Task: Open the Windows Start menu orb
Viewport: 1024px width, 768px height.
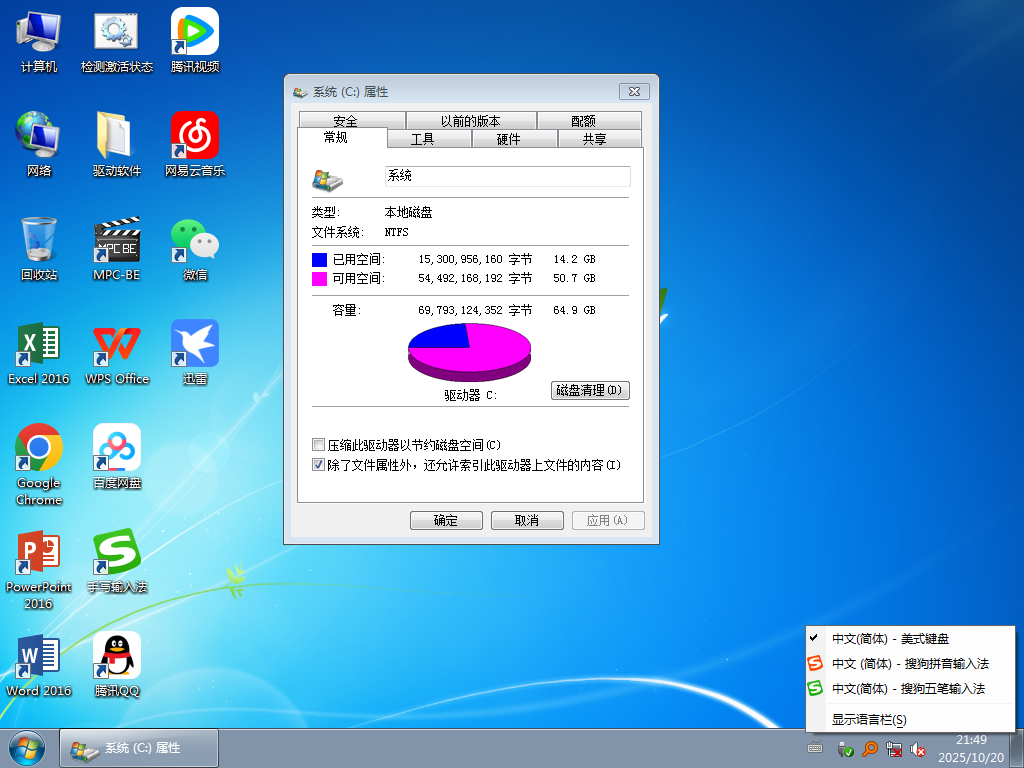Action: [x=27, y=748]
